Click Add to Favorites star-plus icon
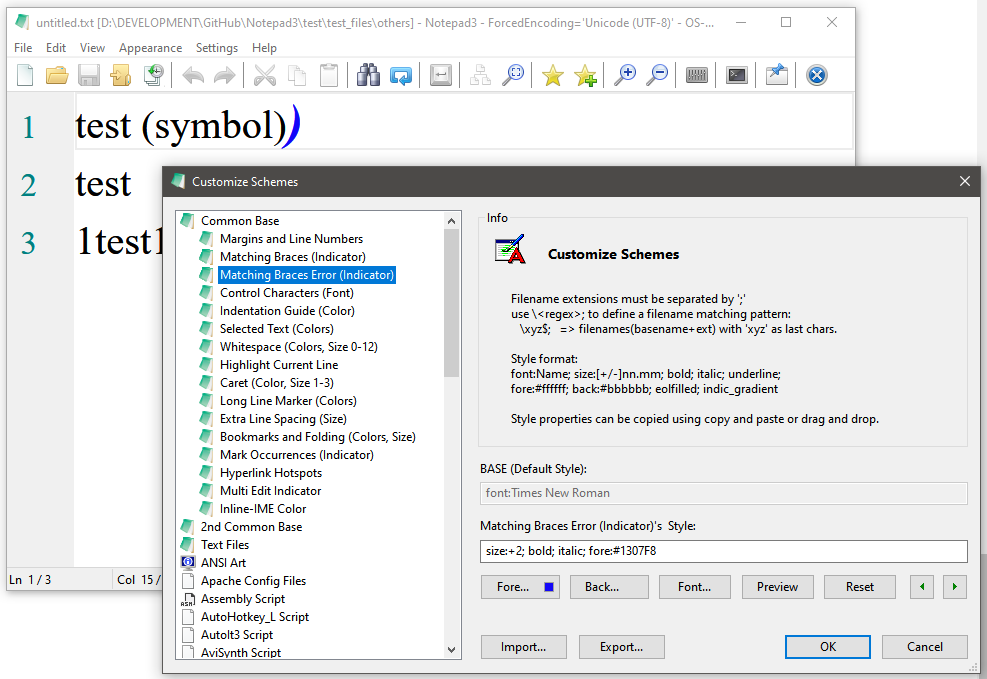The width and height of the screenshot is (987, 679). click(585, 76)
